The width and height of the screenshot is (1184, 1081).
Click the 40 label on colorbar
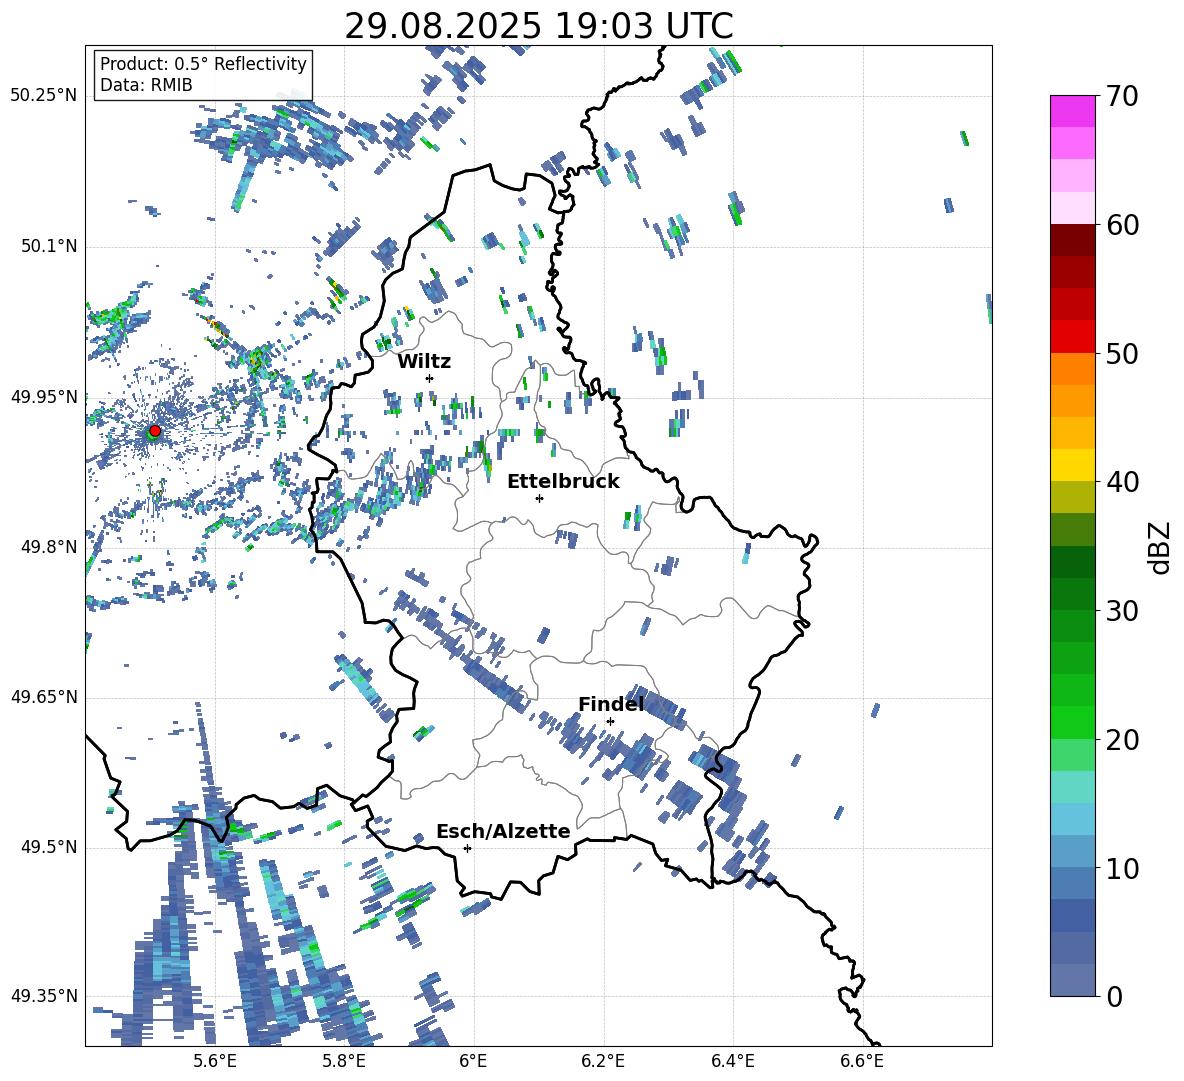point(1123,482)
